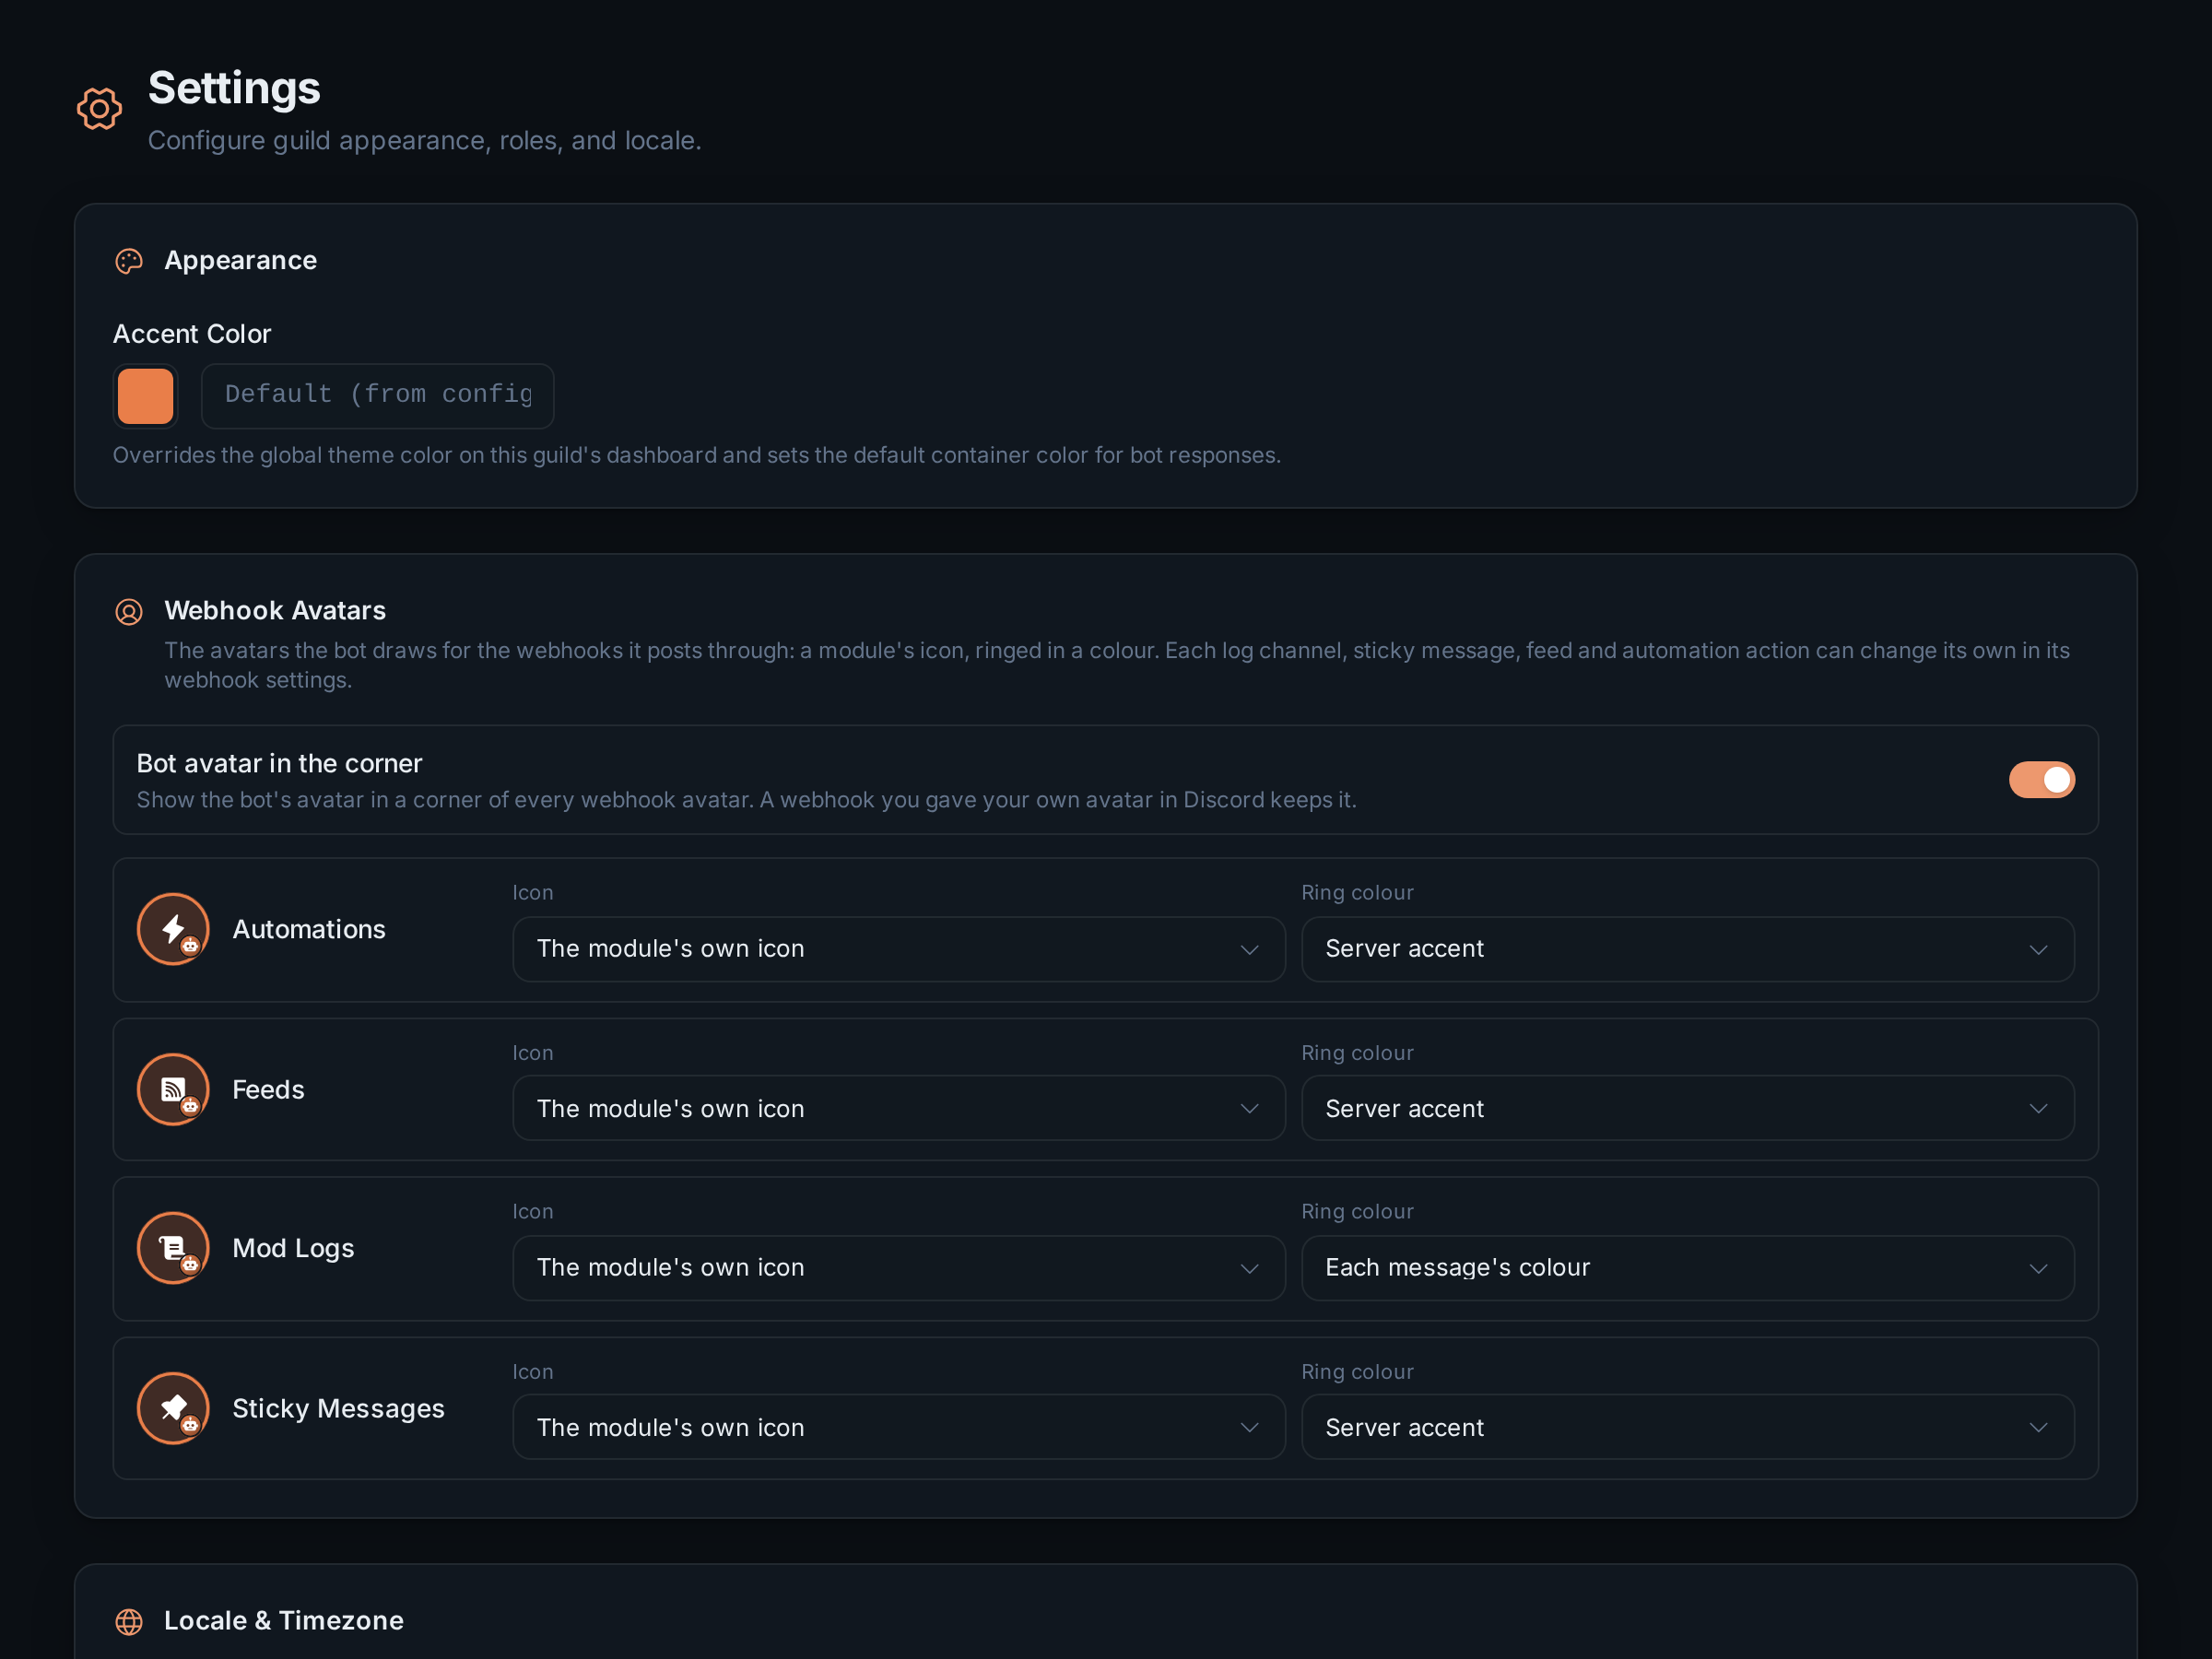Click the Settings gear icon in header

click(x=99, y=108)
